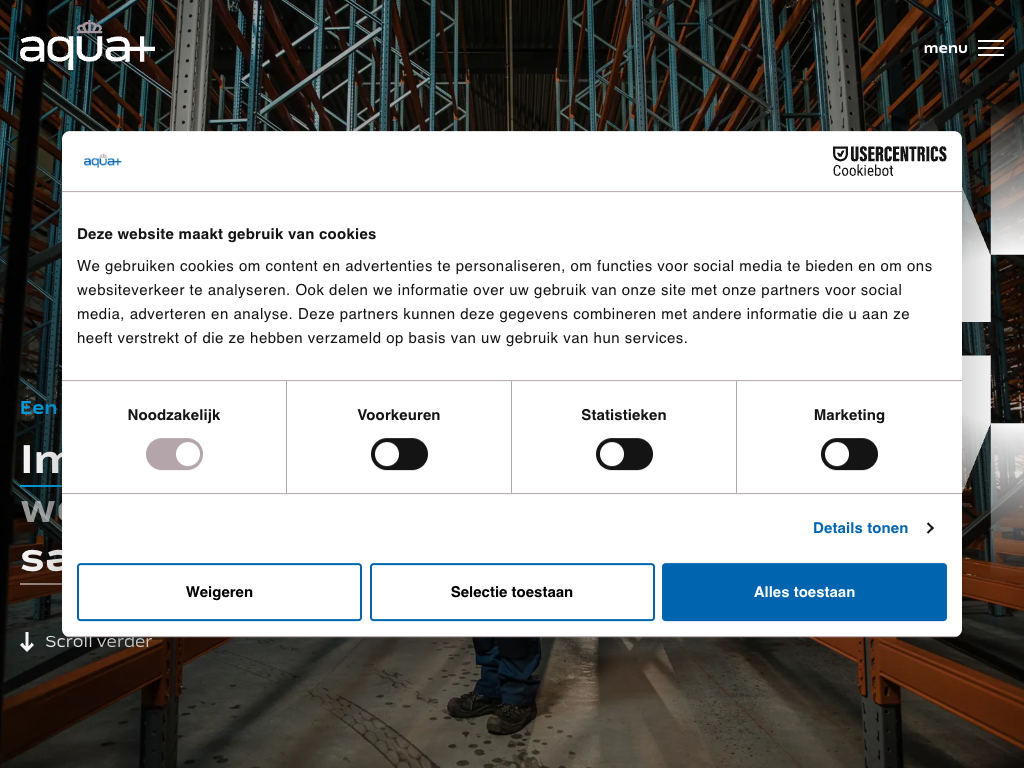
Task: Accept all with Alles toestaan button
Action: pos(804,592)
